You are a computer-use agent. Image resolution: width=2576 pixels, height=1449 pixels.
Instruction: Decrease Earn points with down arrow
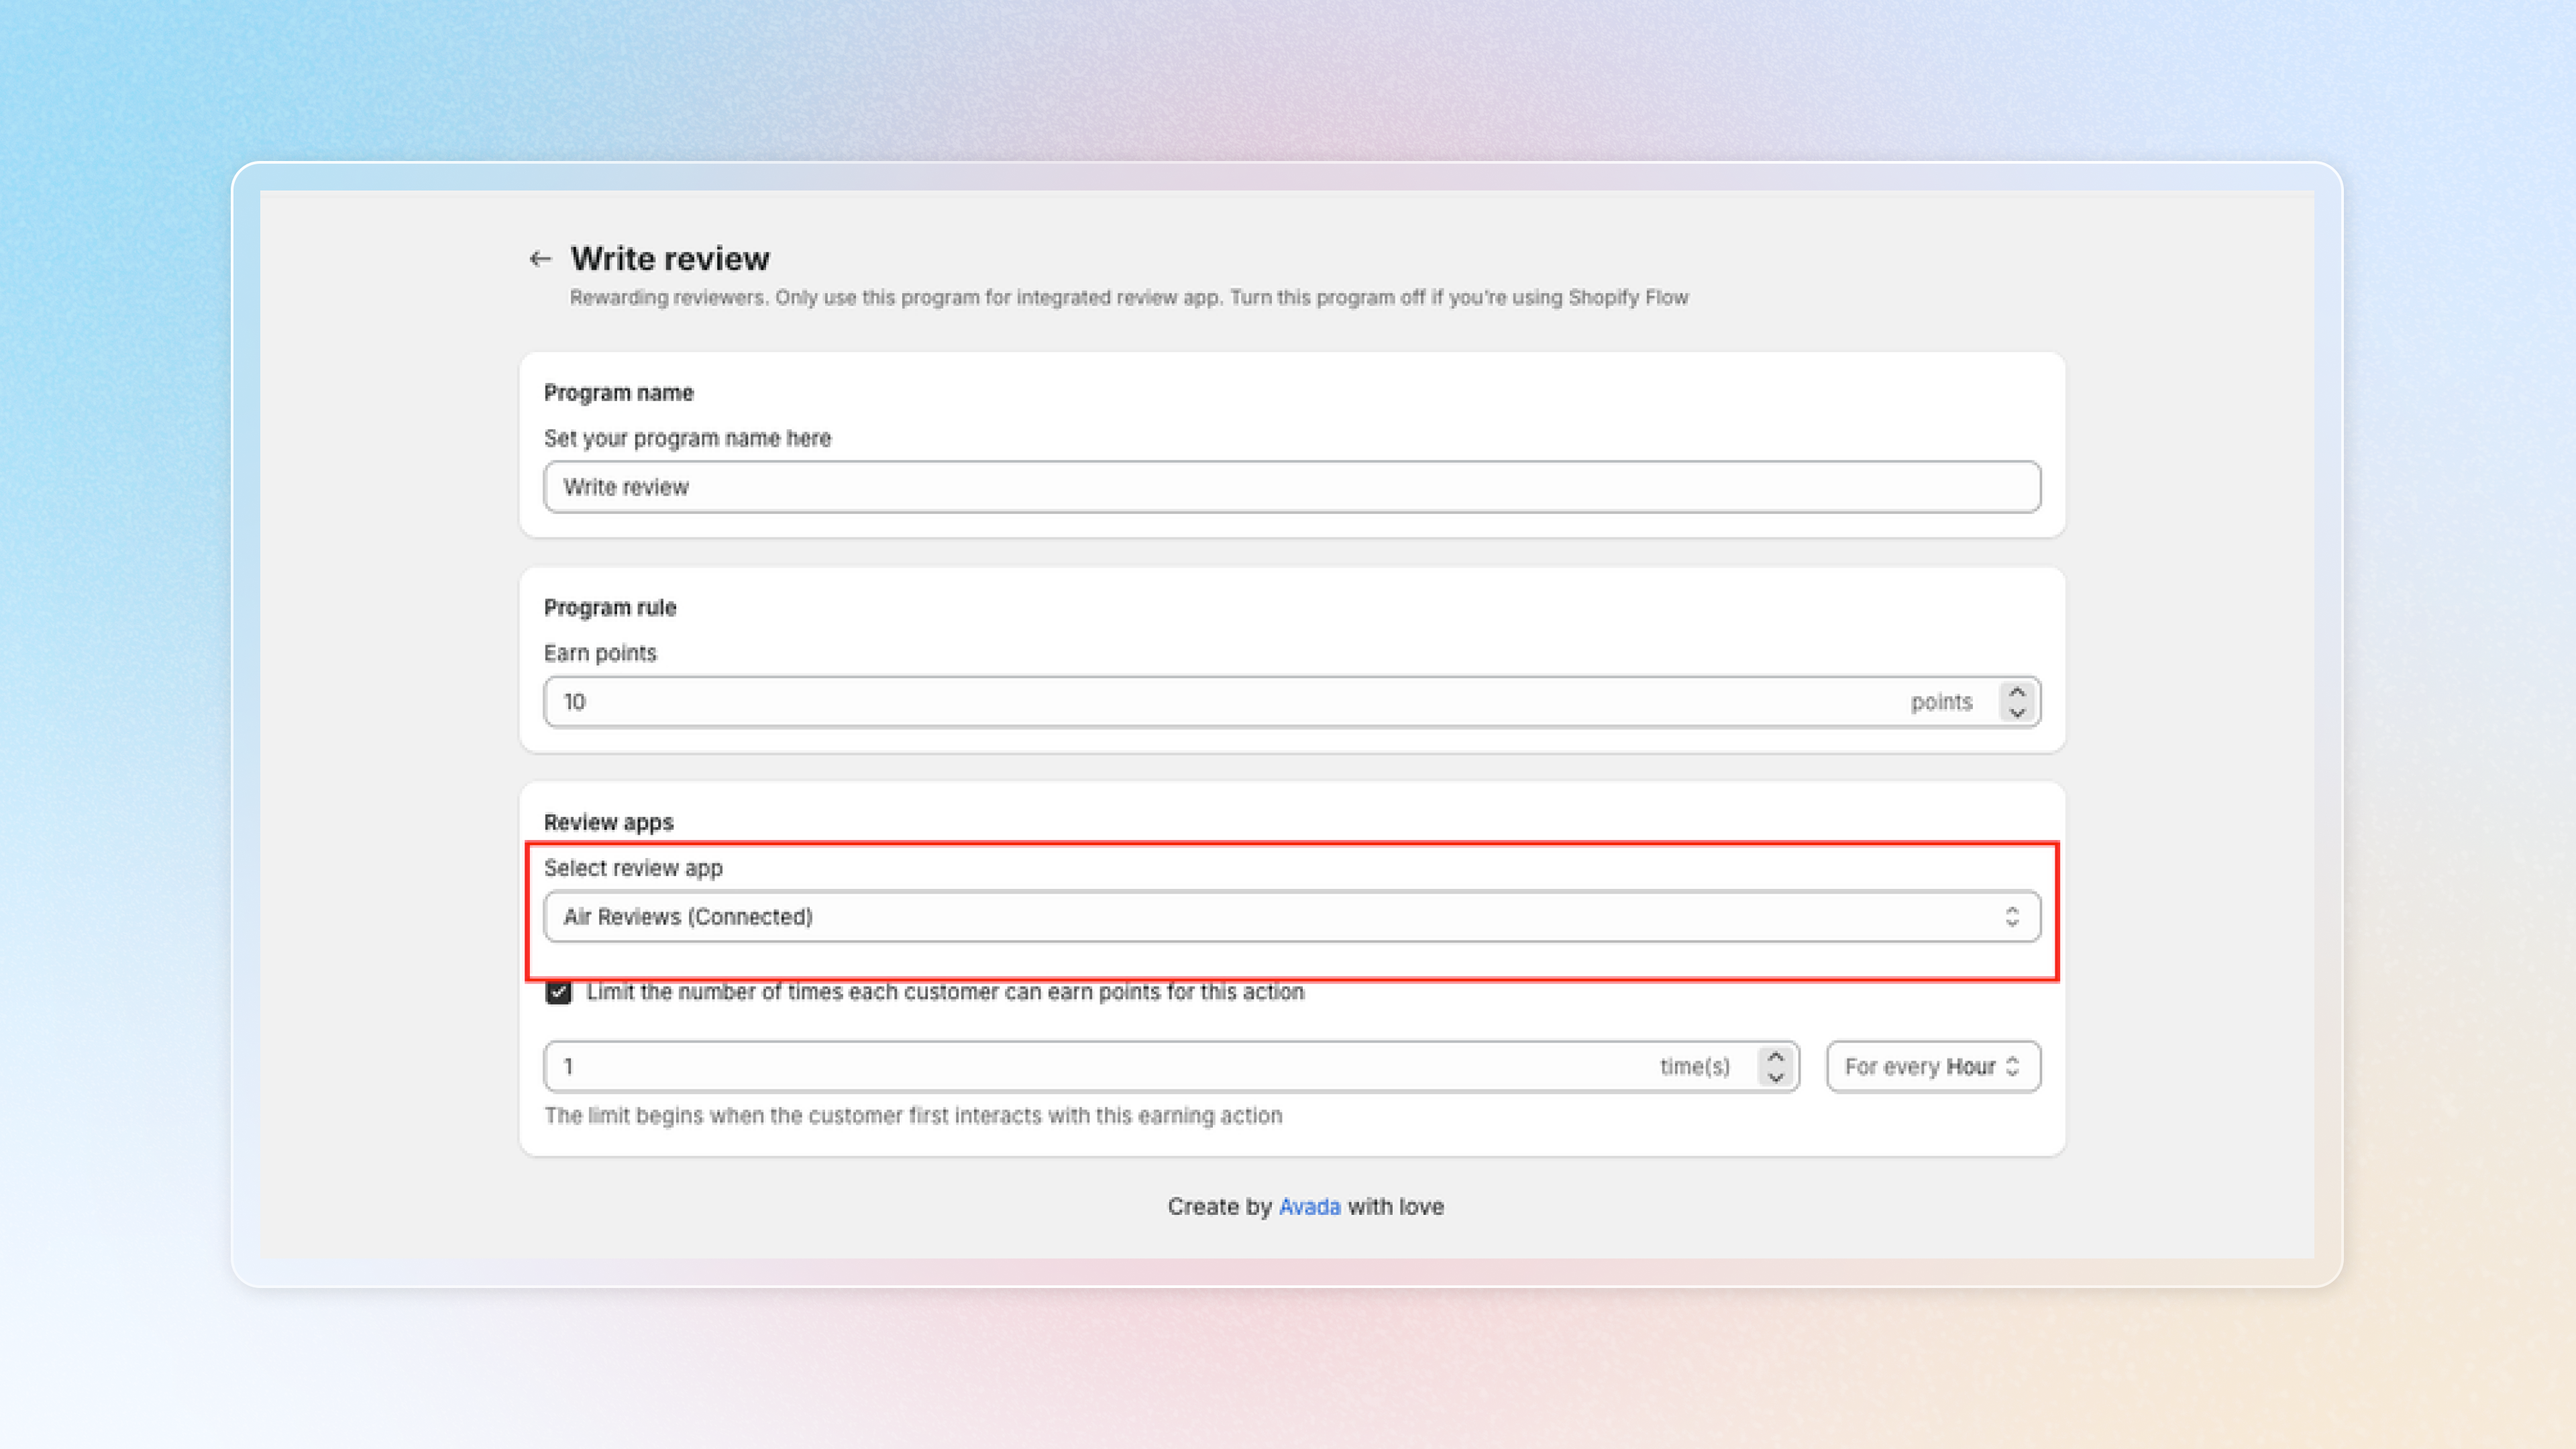(x=2017, y=712)
